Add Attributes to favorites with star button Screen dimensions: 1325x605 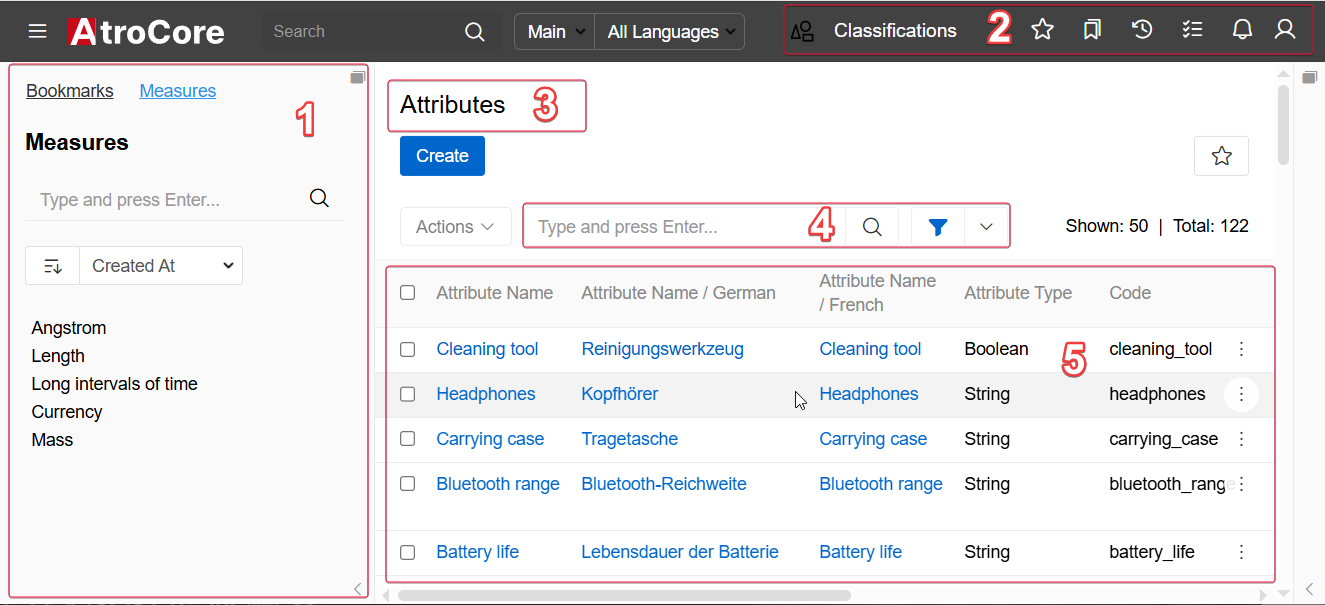pyautogui.click(x=1221, y=156)
